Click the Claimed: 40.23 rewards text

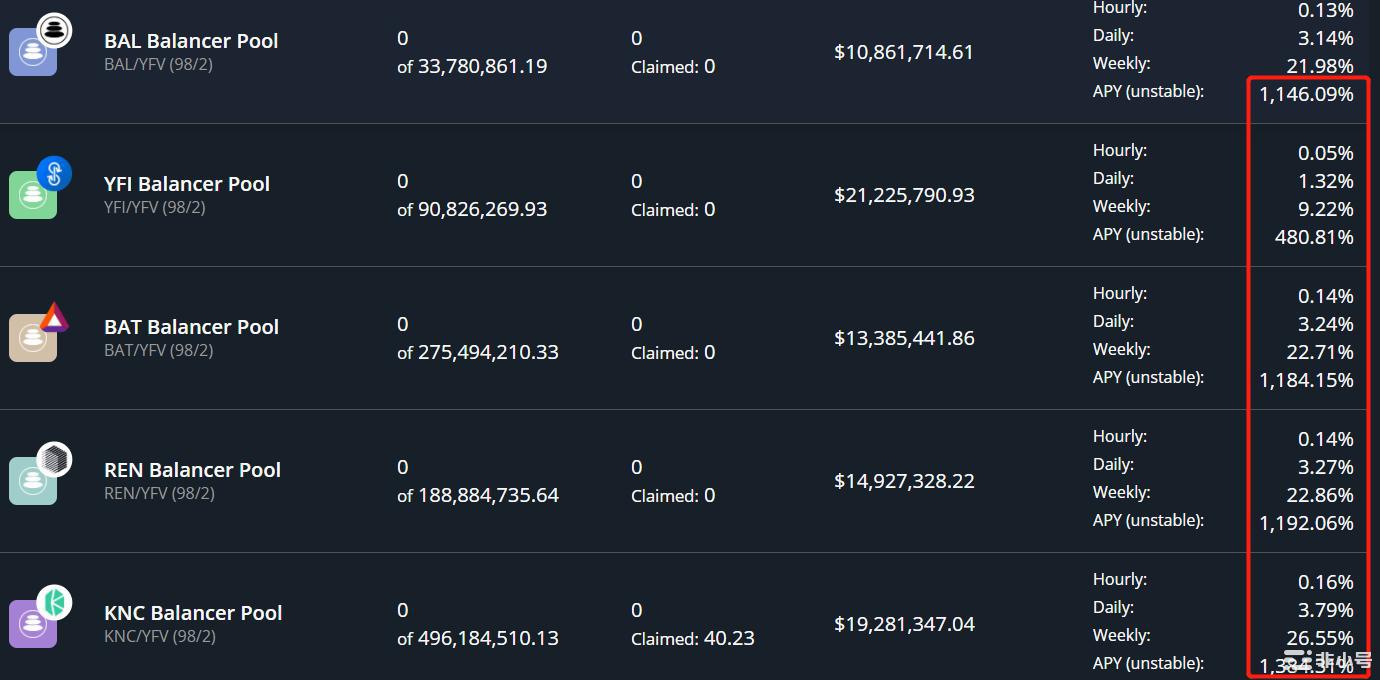coord(693,638)
